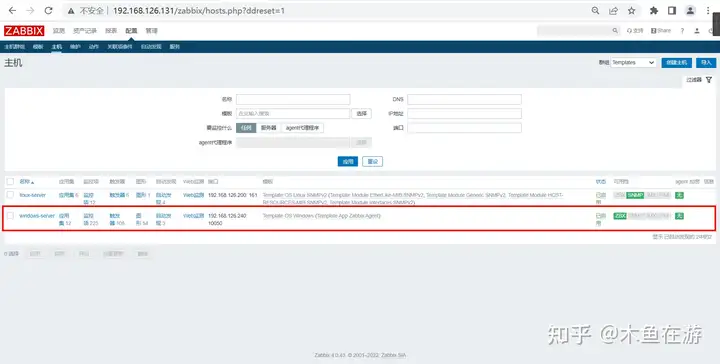Switch to Discovery submenu tab

151,47
